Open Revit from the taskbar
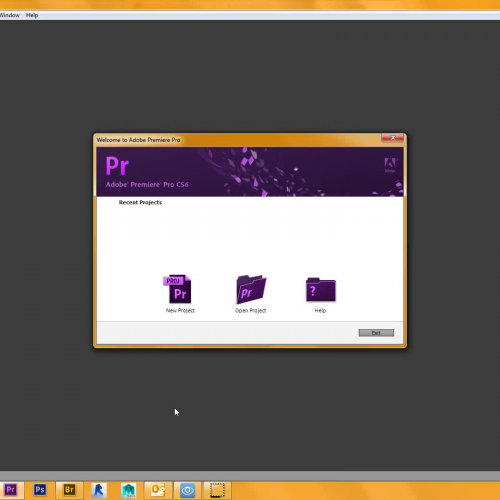 (x=99, y=490)
